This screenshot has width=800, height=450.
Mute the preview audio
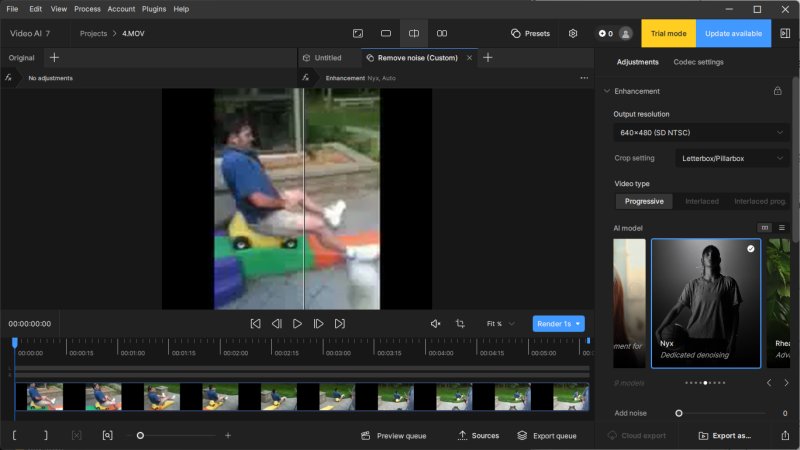[x=435, y=324]
